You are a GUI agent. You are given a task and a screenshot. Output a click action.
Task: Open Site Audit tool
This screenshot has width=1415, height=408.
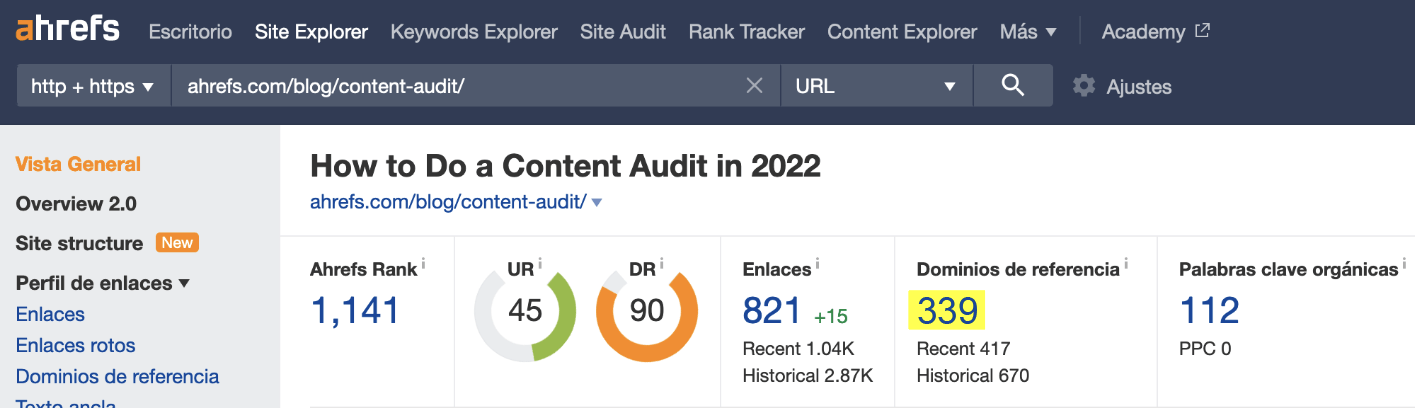pyautogui.click(x=623, y=32)
